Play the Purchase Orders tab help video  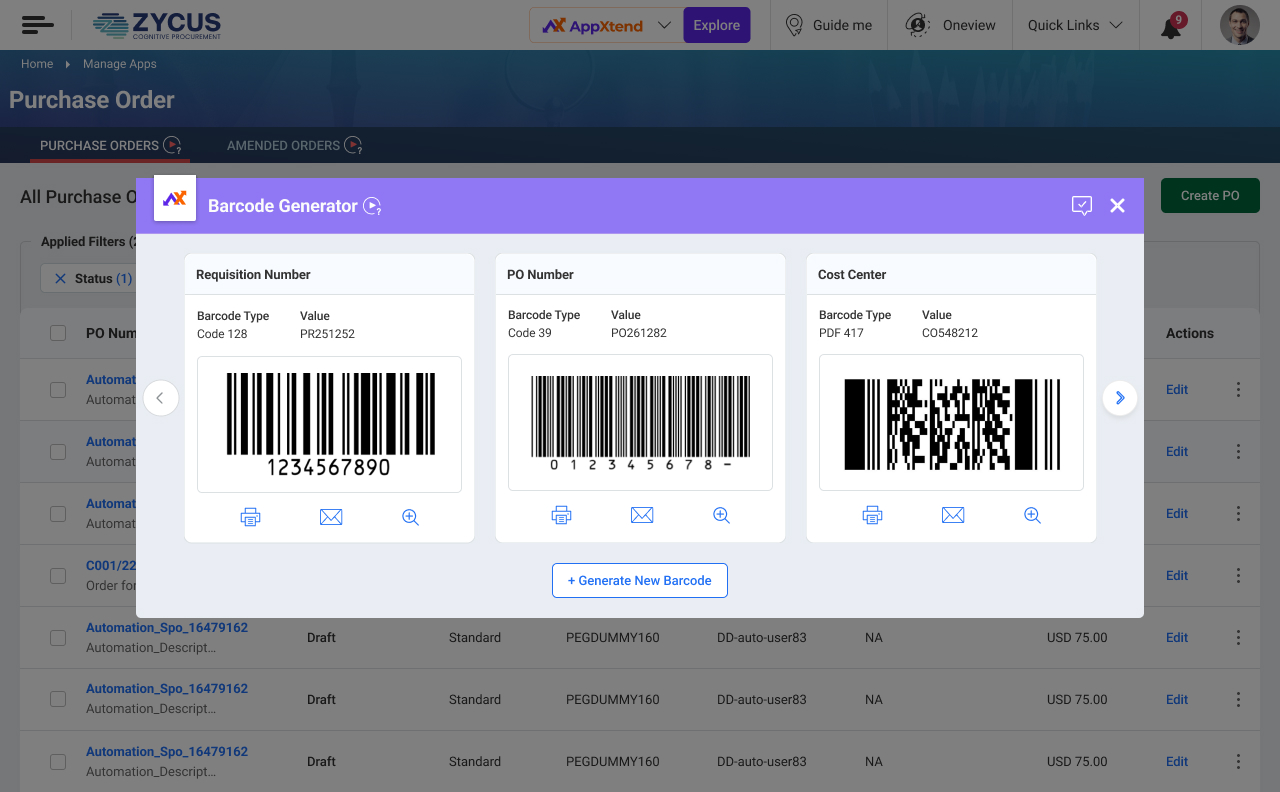pos(172,145)
